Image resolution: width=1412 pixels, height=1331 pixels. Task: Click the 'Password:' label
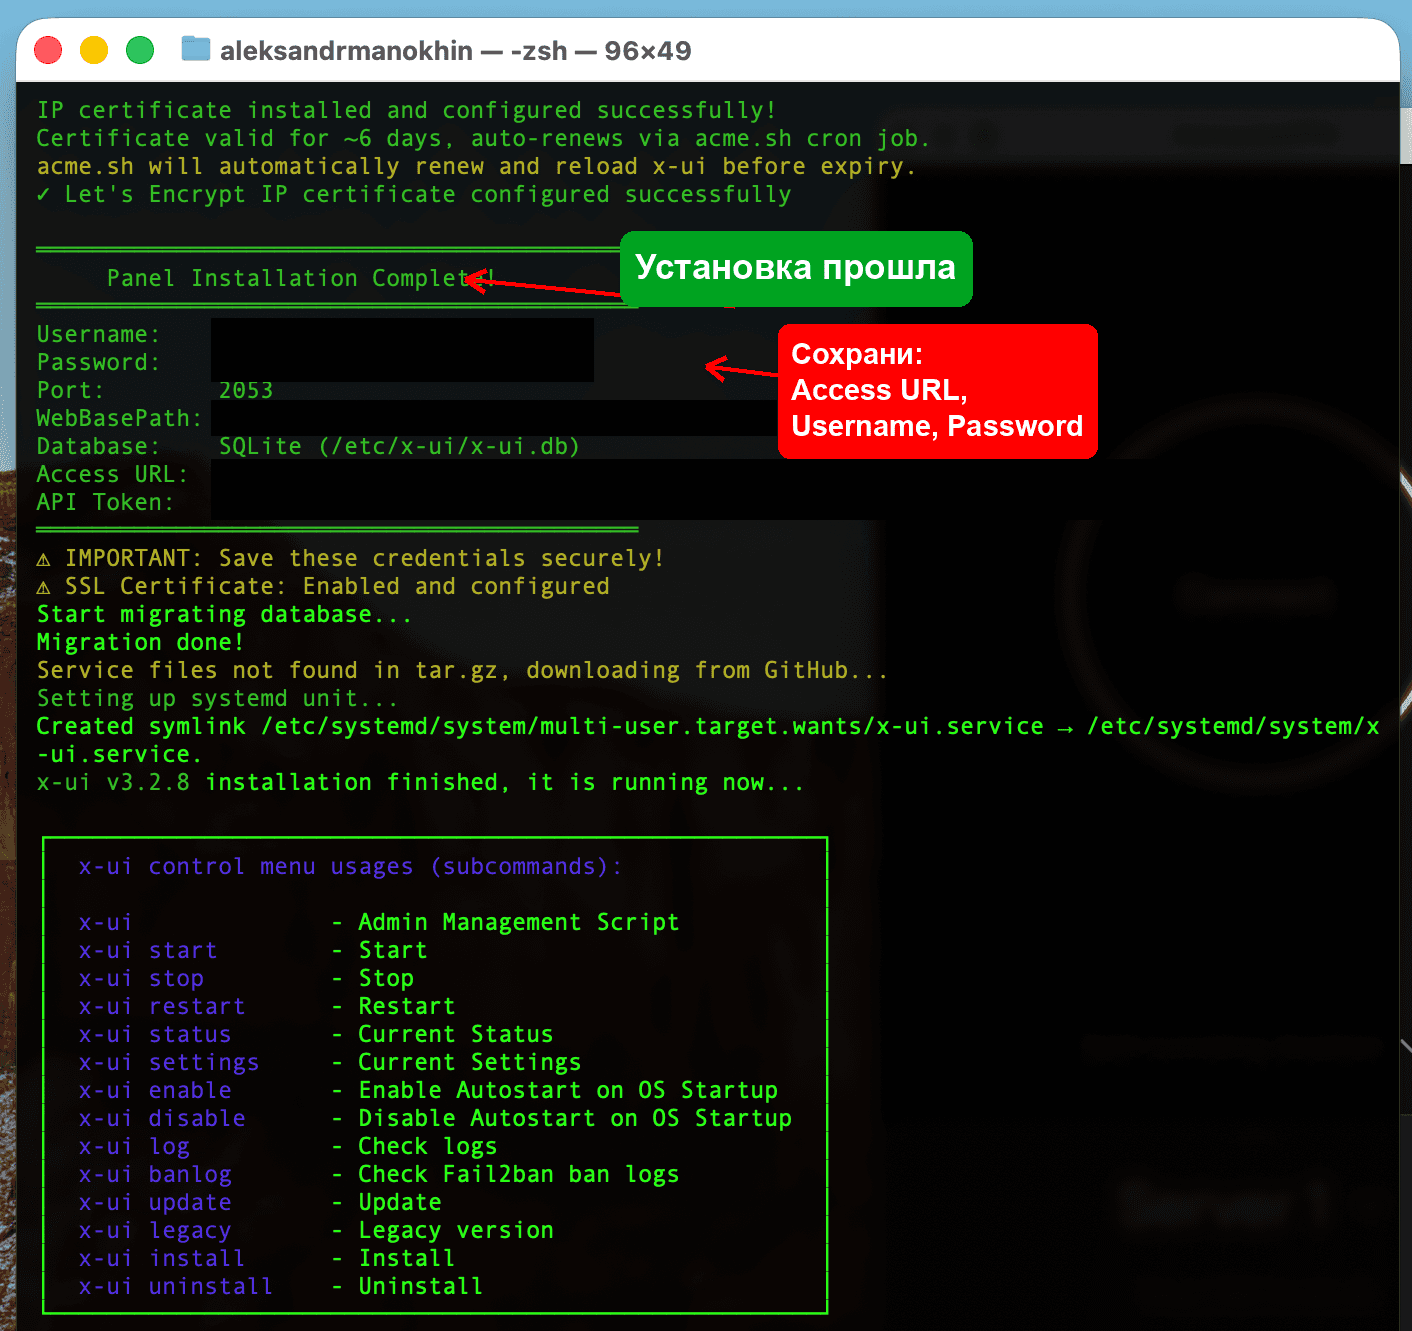[98, 362]
